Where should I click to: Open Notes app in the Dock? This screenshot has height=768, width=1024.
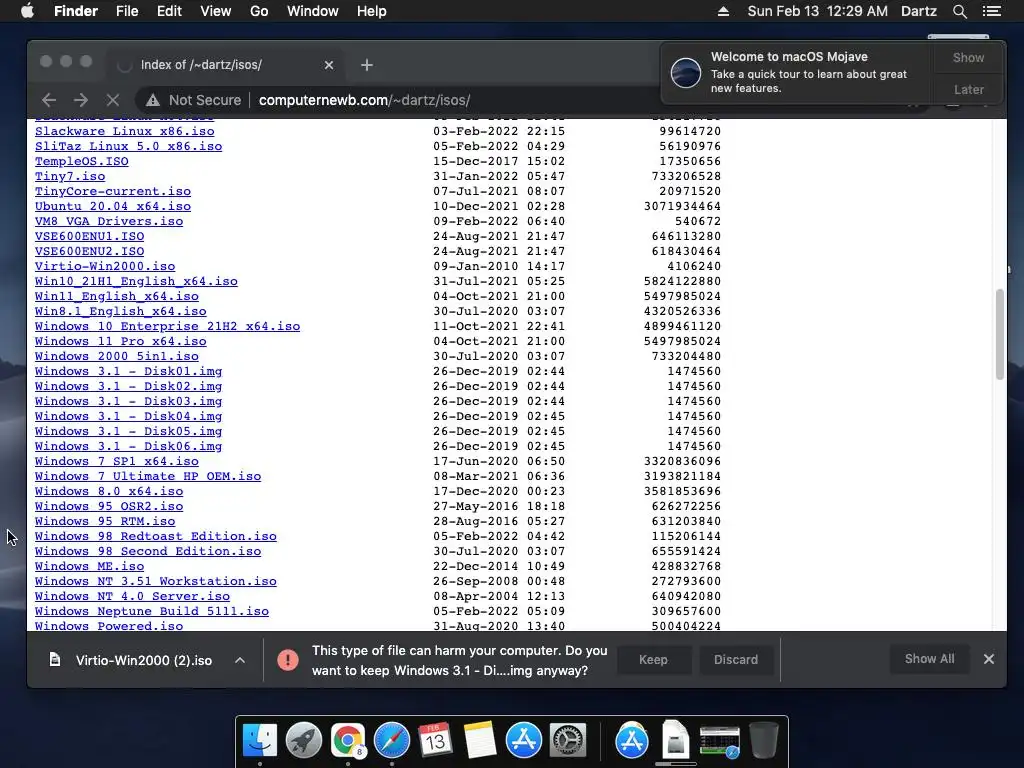pyautogui.click(x=479, y=741)
